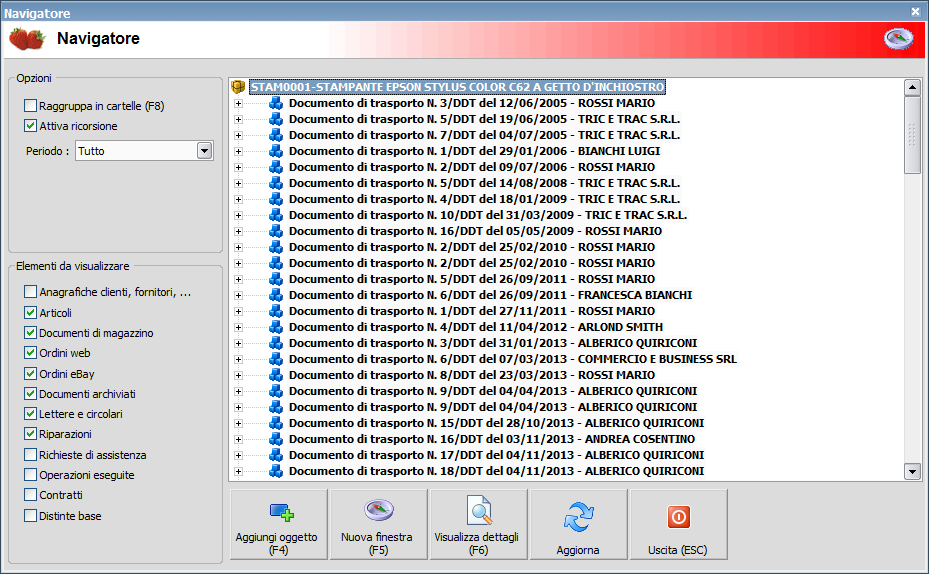
Task: Uncheck Documenti di magazzino
Action: [x=30, y=333]
